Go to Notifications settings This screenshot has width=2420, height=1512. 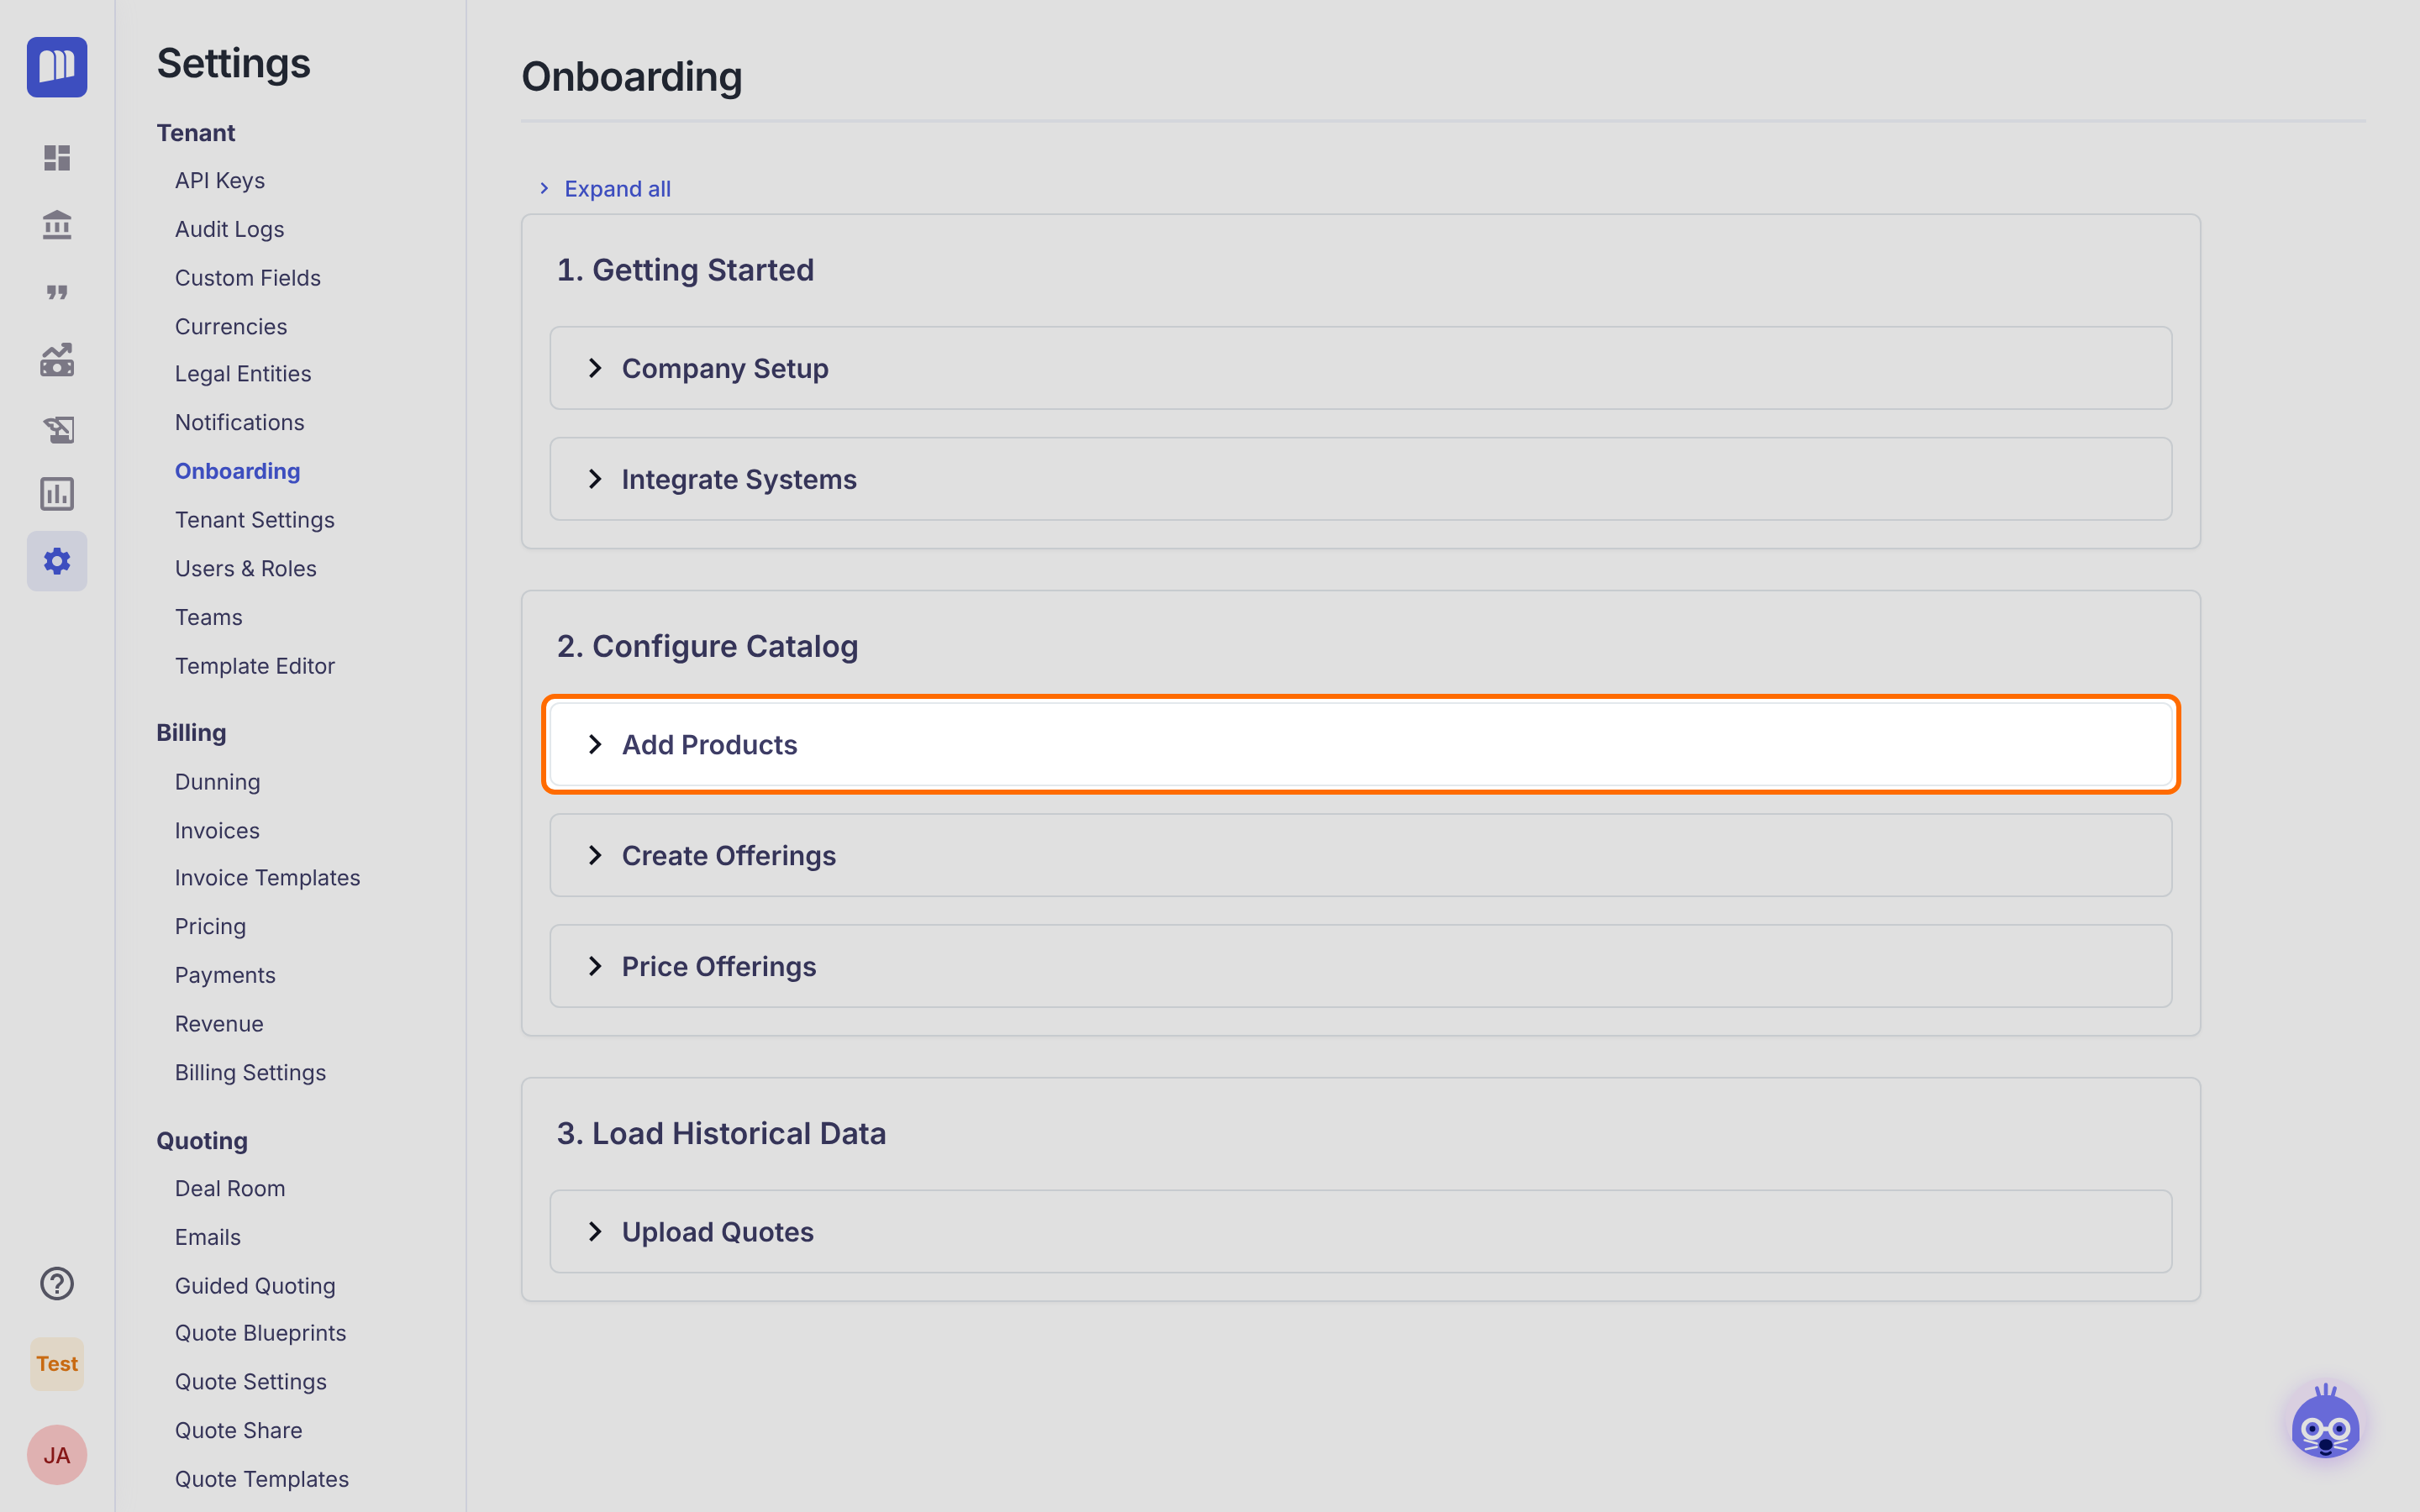pos(240,422)
